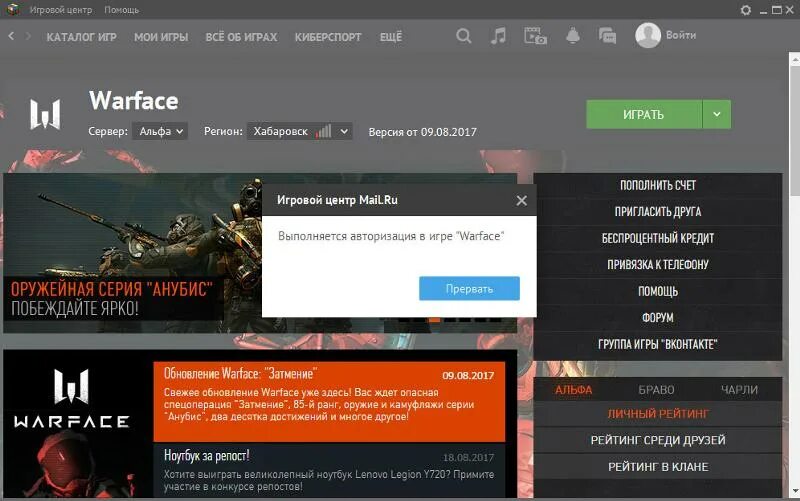This screenshot has width=800, height=501.
Task: Click the scrollbar down arrow
Action: click(794, 491)
